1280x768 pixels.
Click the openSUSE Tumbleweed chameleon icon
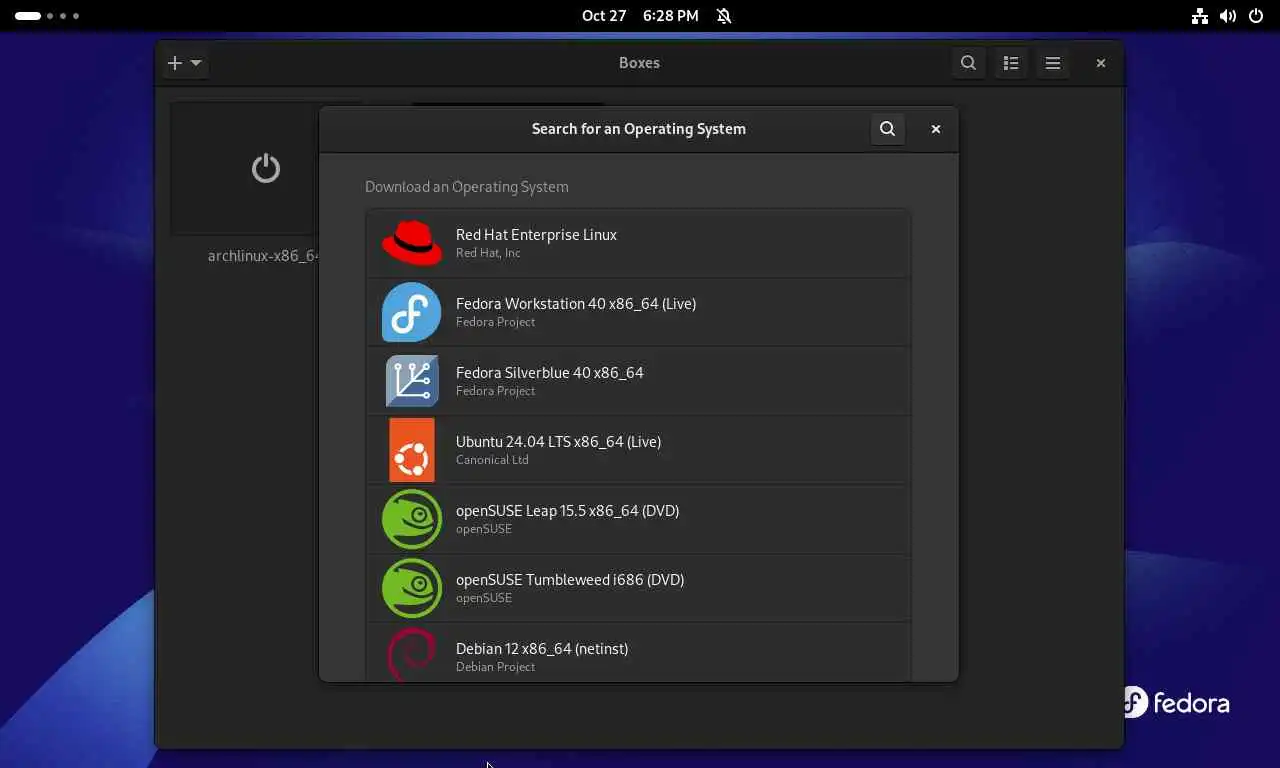412,588
